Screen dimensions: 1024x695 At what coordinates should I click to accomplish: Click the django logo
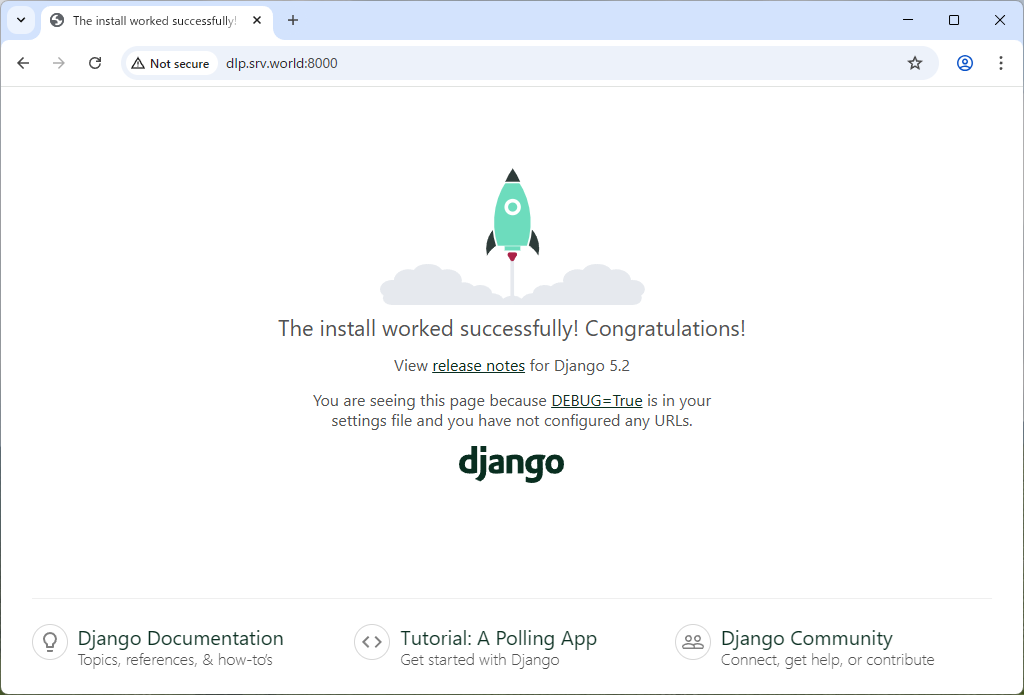point(511,463)
